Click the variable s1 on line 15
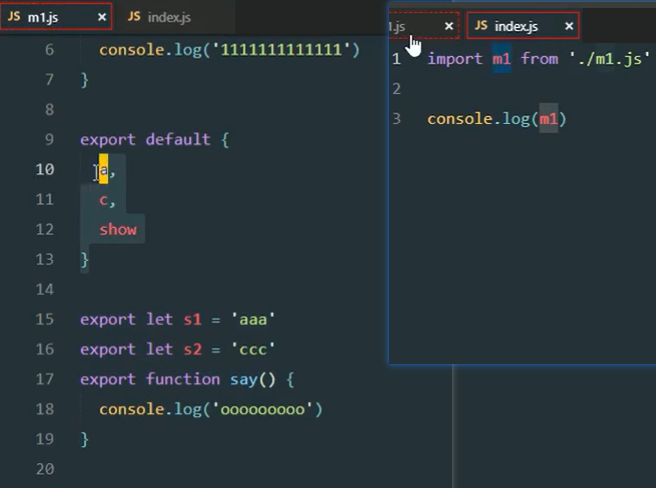This screenshot has height=488, width=656. pyautogui.click(x=192, y=320)
